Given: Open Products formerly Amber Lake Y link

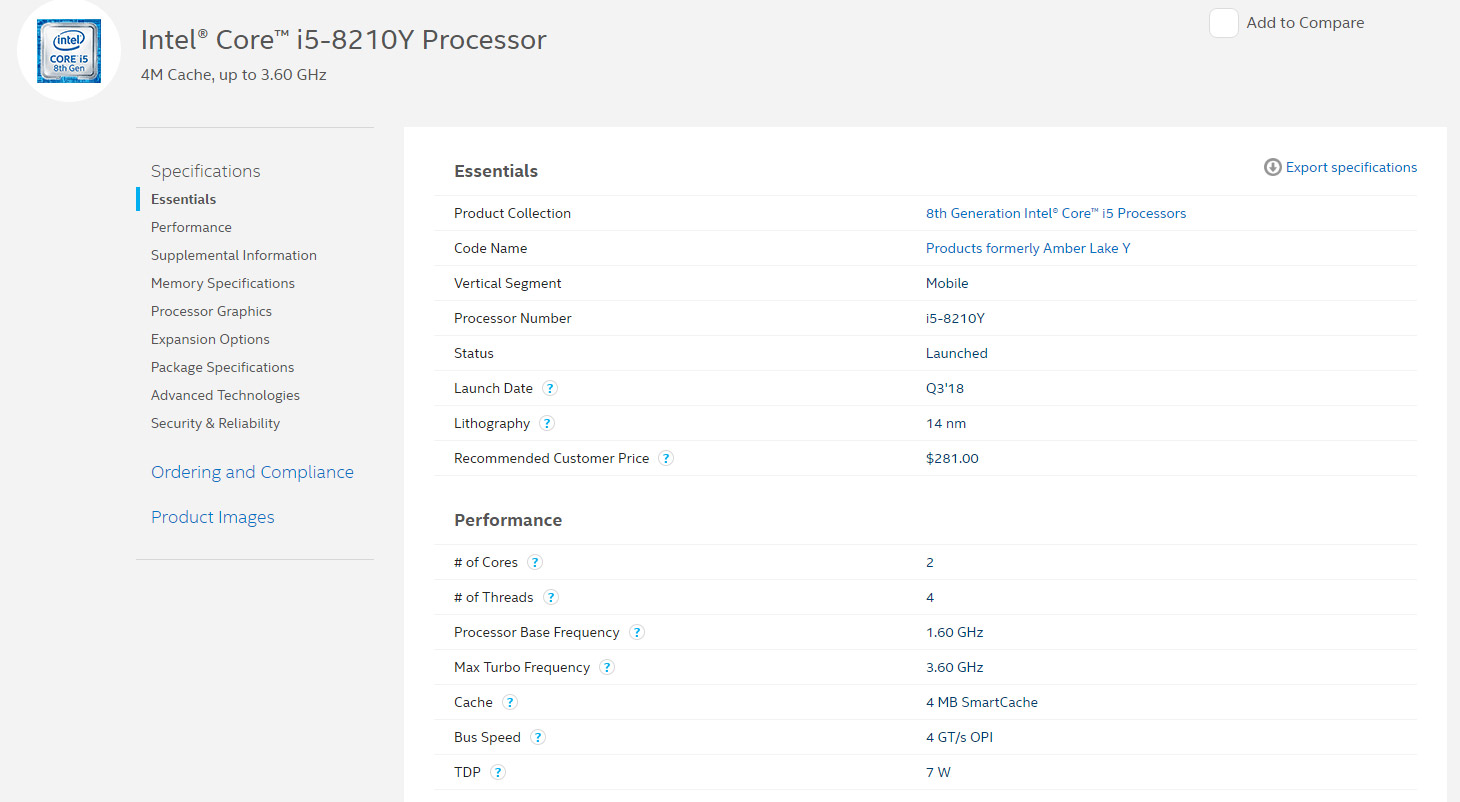Looking at the screenshot, I should pos(1028,248).
